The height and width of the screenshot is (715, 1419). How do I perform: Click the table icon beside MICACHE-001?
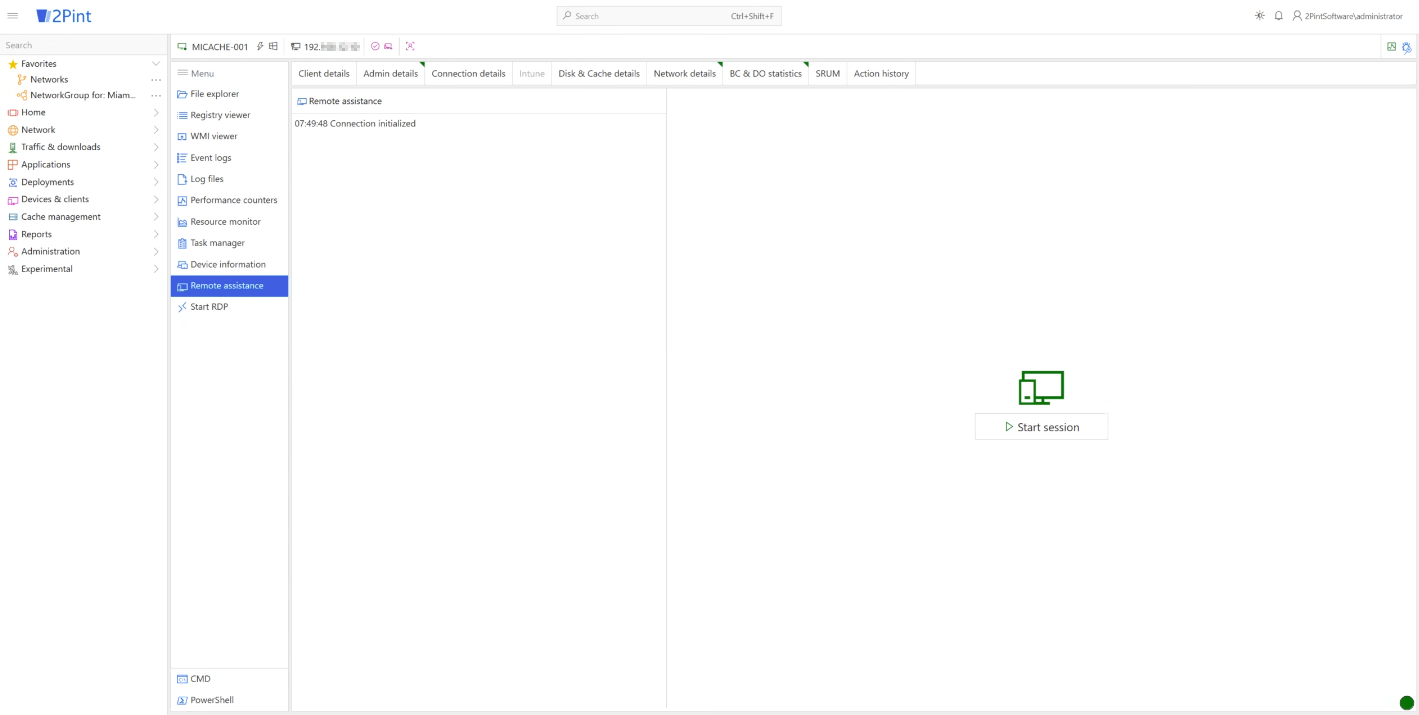tap(273, 46)
